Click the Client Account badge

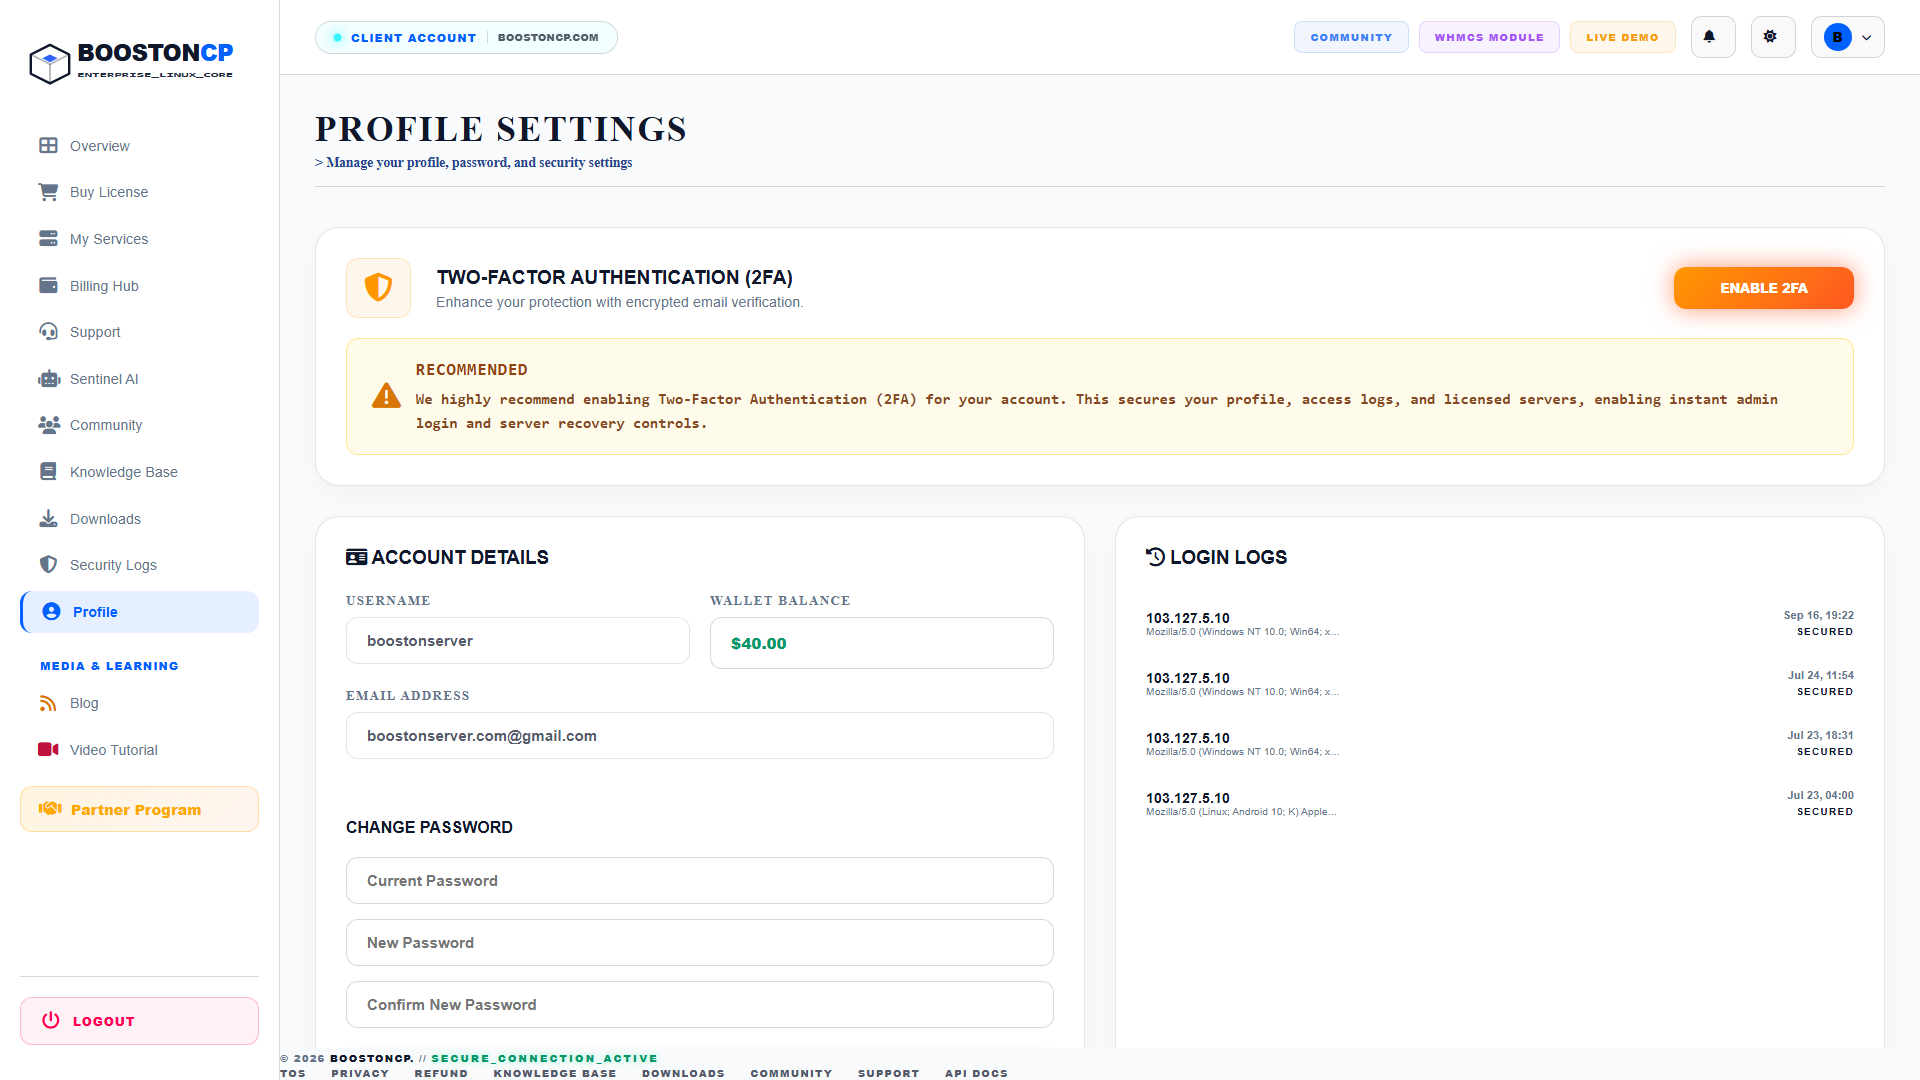point(466,37)
